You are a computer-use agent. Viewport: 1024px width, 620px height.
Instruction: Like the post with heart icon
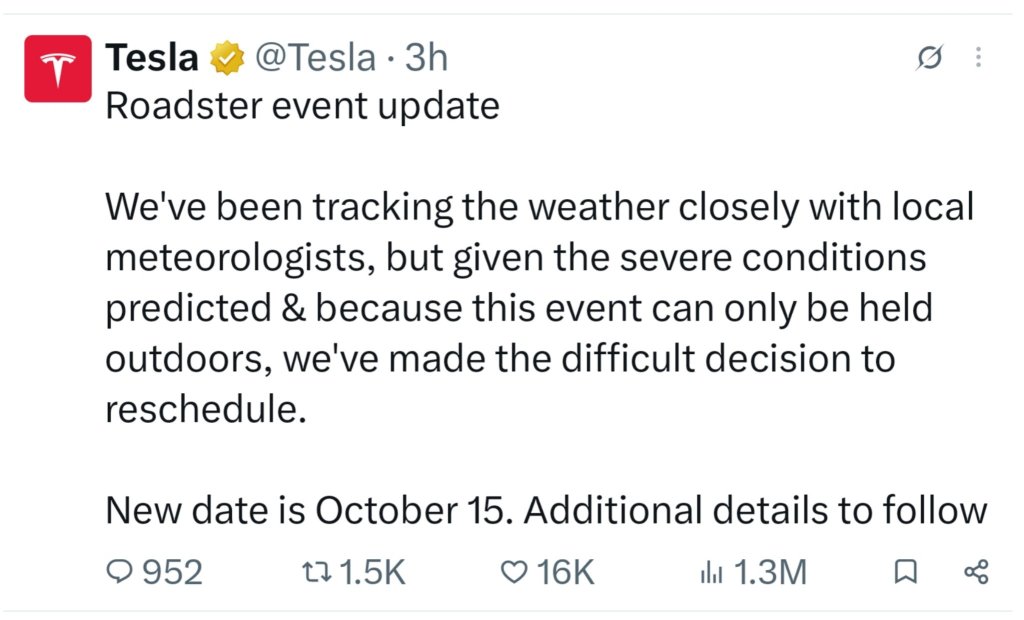pos(514,572)
